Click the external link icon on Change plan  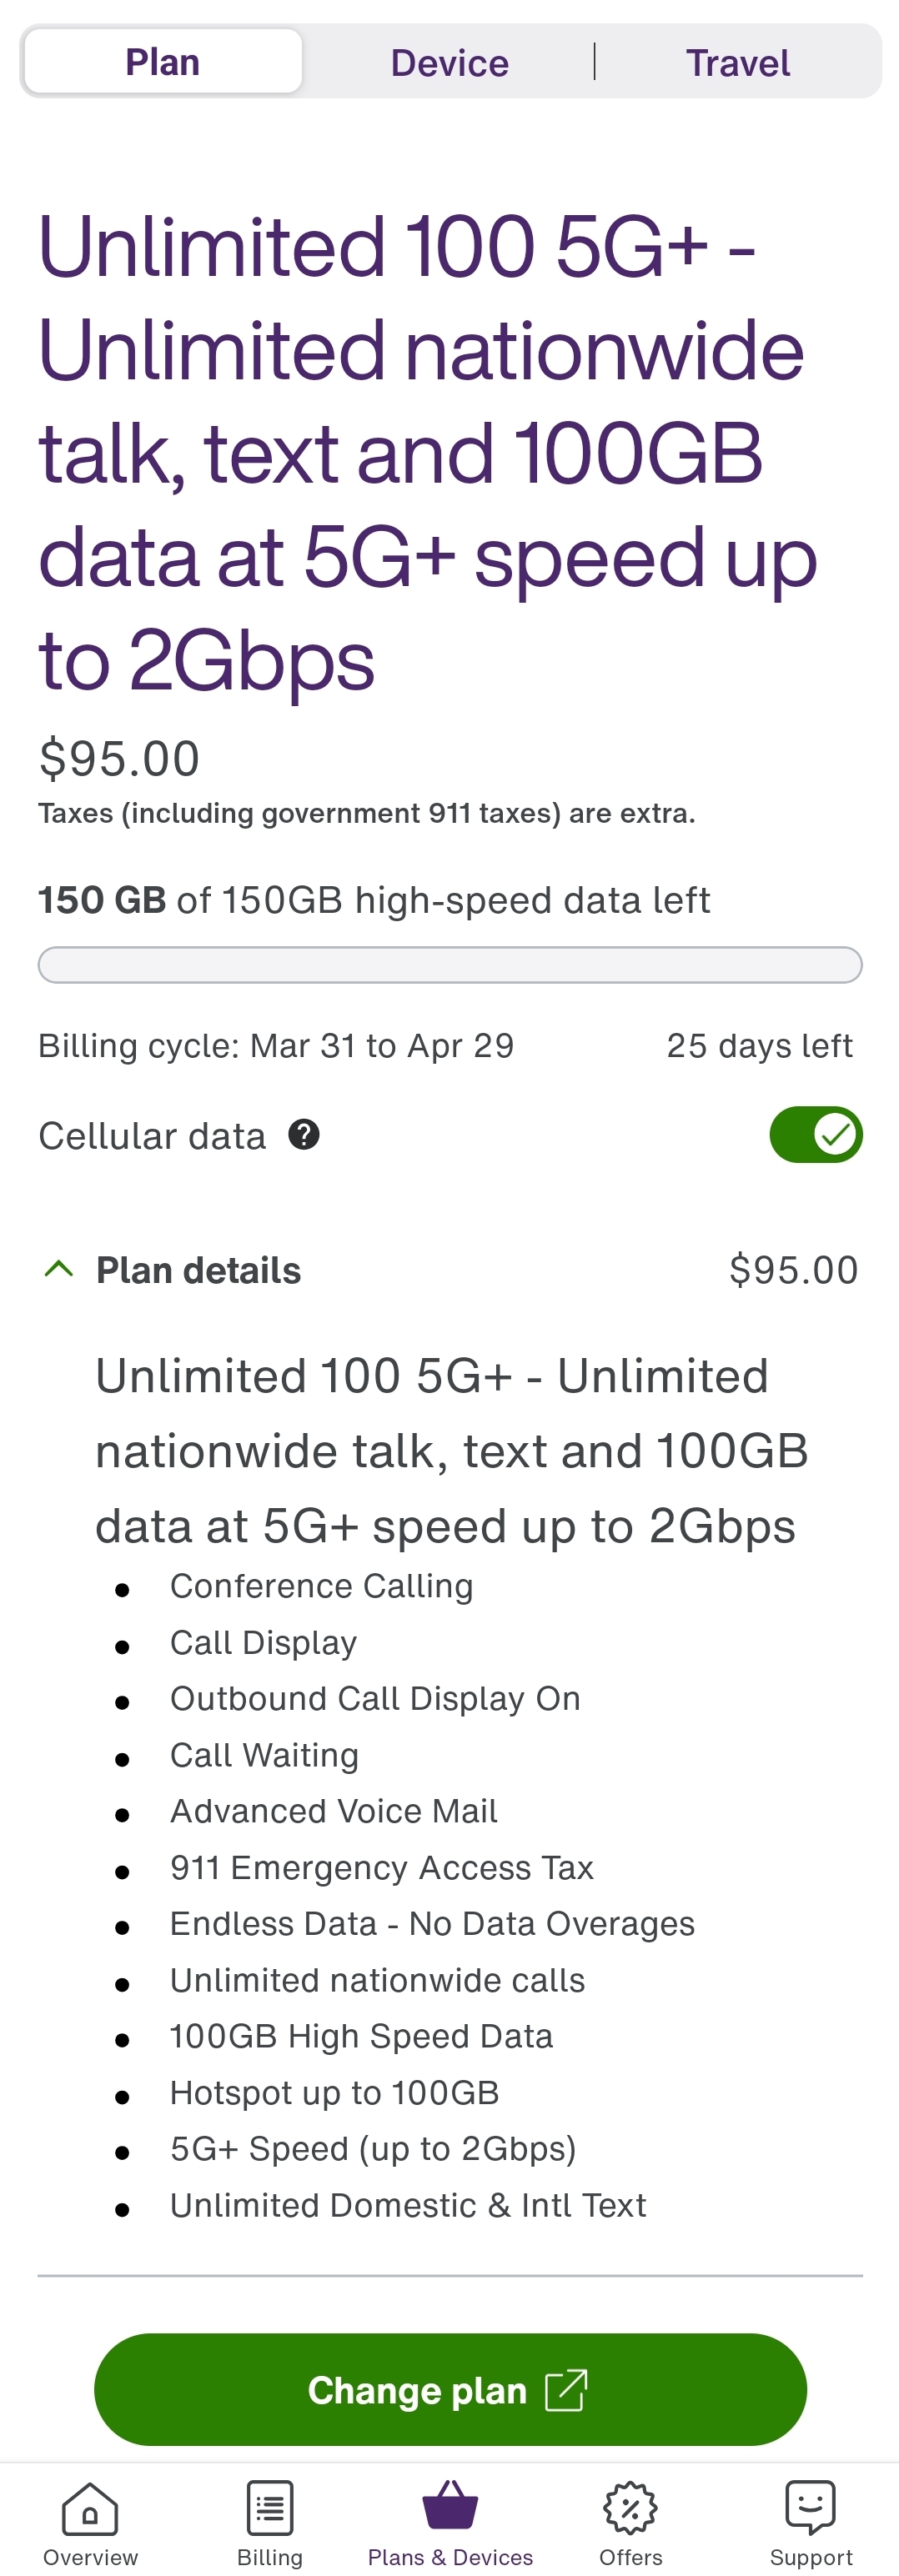point(566,2390)
